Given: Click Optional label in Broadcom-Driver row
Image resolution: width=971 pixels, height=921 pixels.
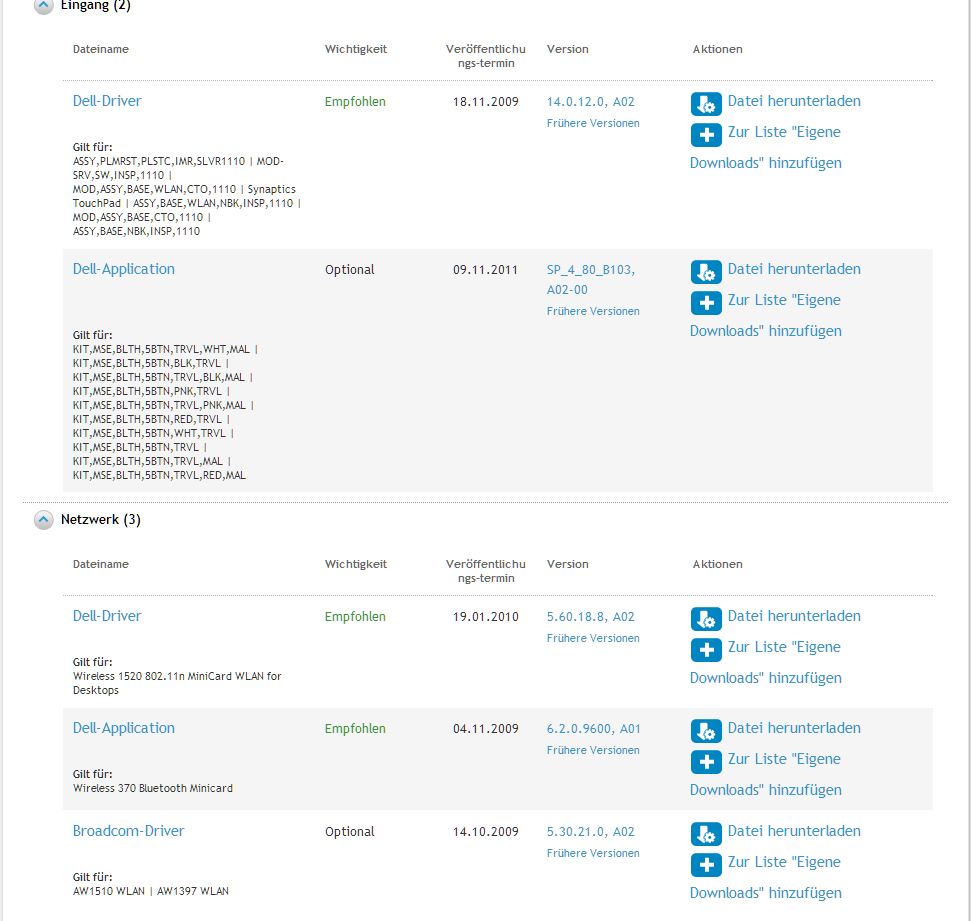Looking at the screenshot, I should (x=349, y=832).
